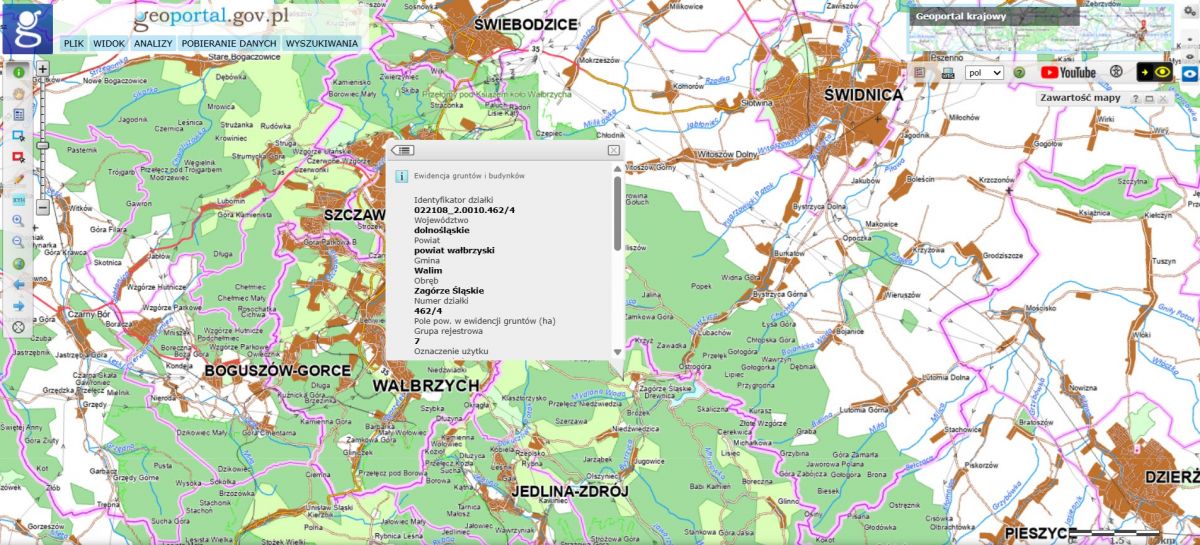Select the green info identification tool
Screen dimensions: 1200x545
pyautogui.click(x=18, y=73)
